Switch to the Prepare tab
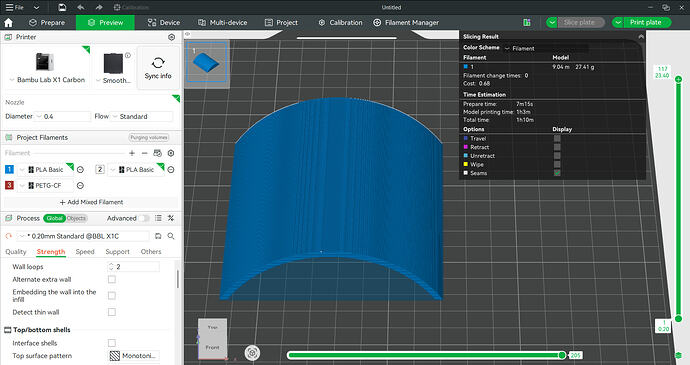The height and width of the screenshot is (365, 690). [47, 22]
